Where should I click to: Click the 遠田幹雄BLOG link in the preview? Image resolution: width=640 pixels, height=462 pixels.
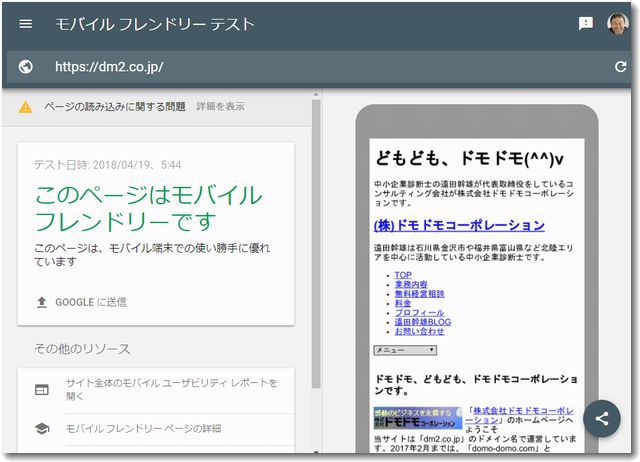click(x=422, y=322)
